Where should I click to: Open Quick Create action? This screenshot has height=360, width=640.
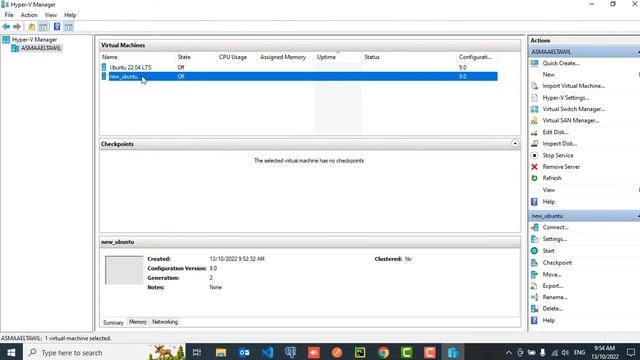coord(561,63)
